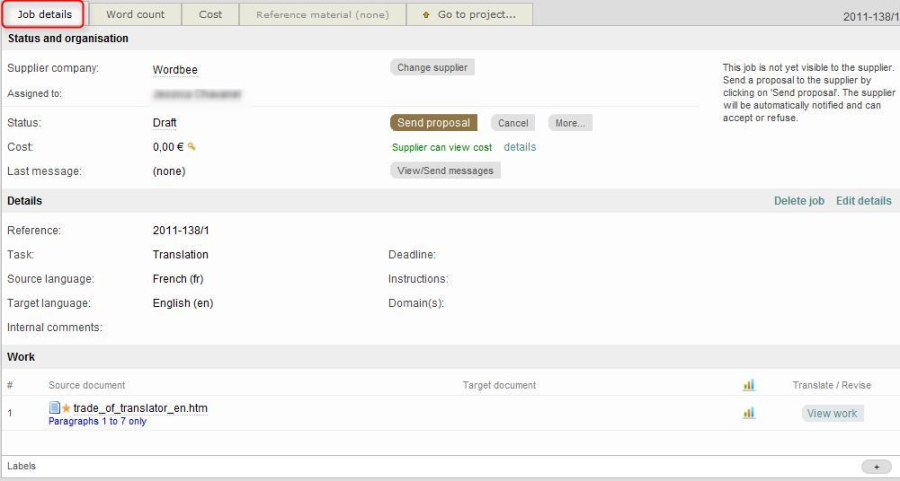
Task: Click the pencil icon next to cost
Action: [x=192, y=147]
